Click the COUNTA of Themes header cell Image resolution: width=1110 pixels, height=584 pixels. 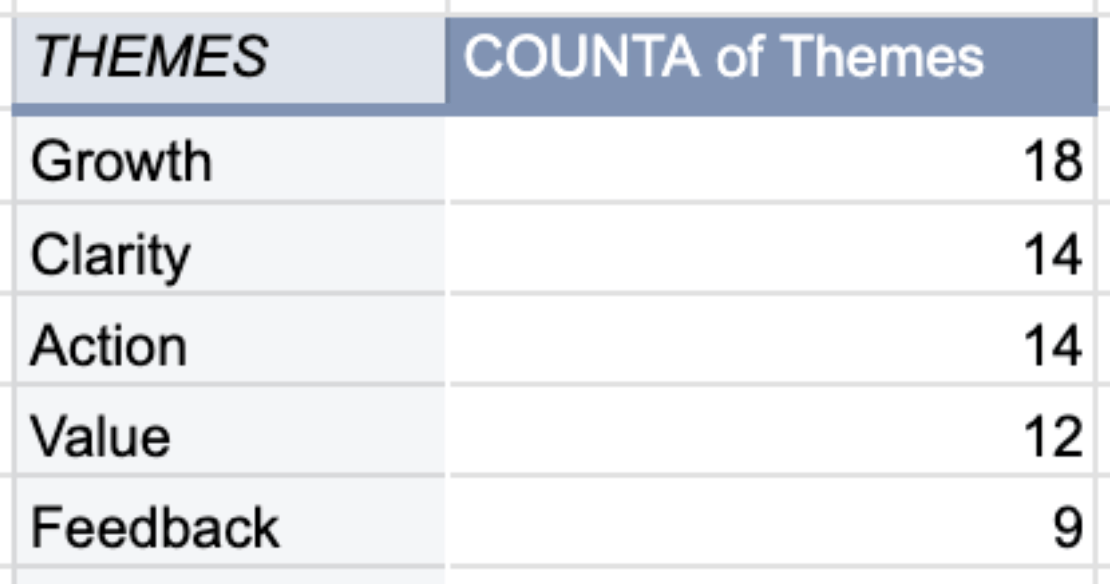pyautogui.click(x=772, y=59)
